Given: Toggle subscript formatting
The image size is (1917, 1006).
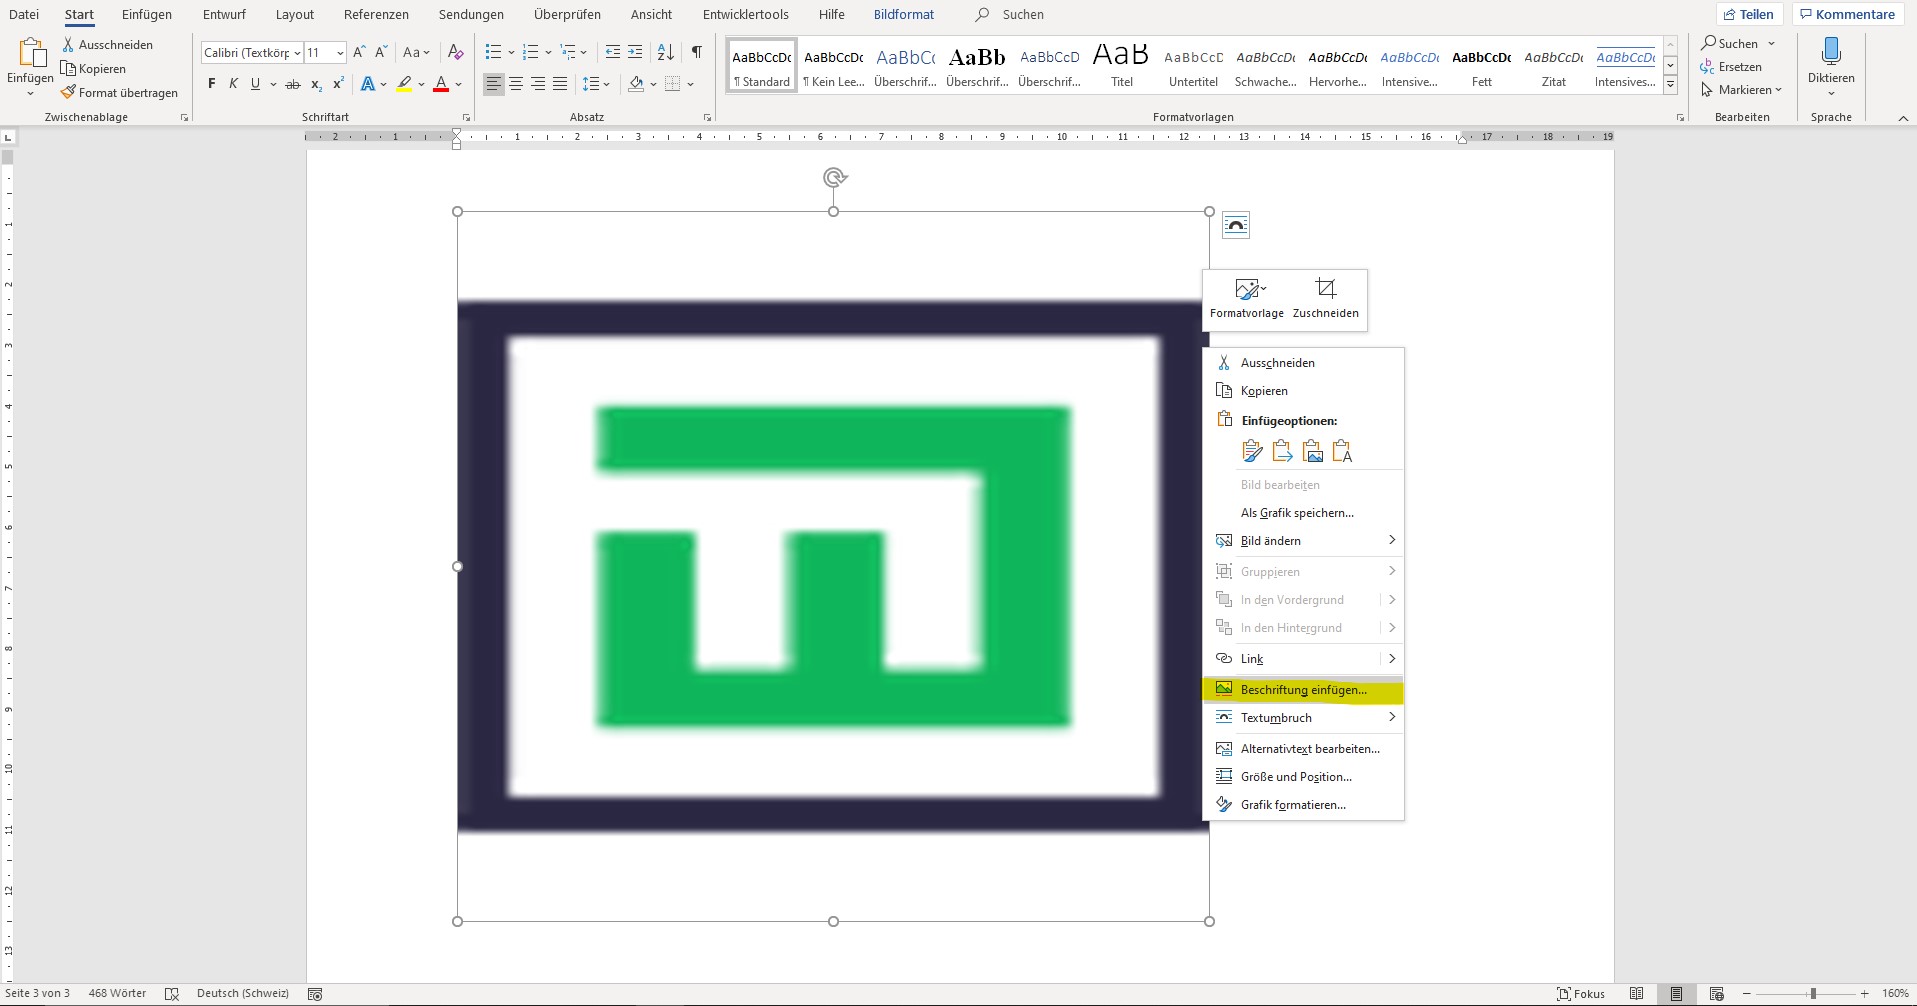Looking at the screenshot, I should 316,84.
